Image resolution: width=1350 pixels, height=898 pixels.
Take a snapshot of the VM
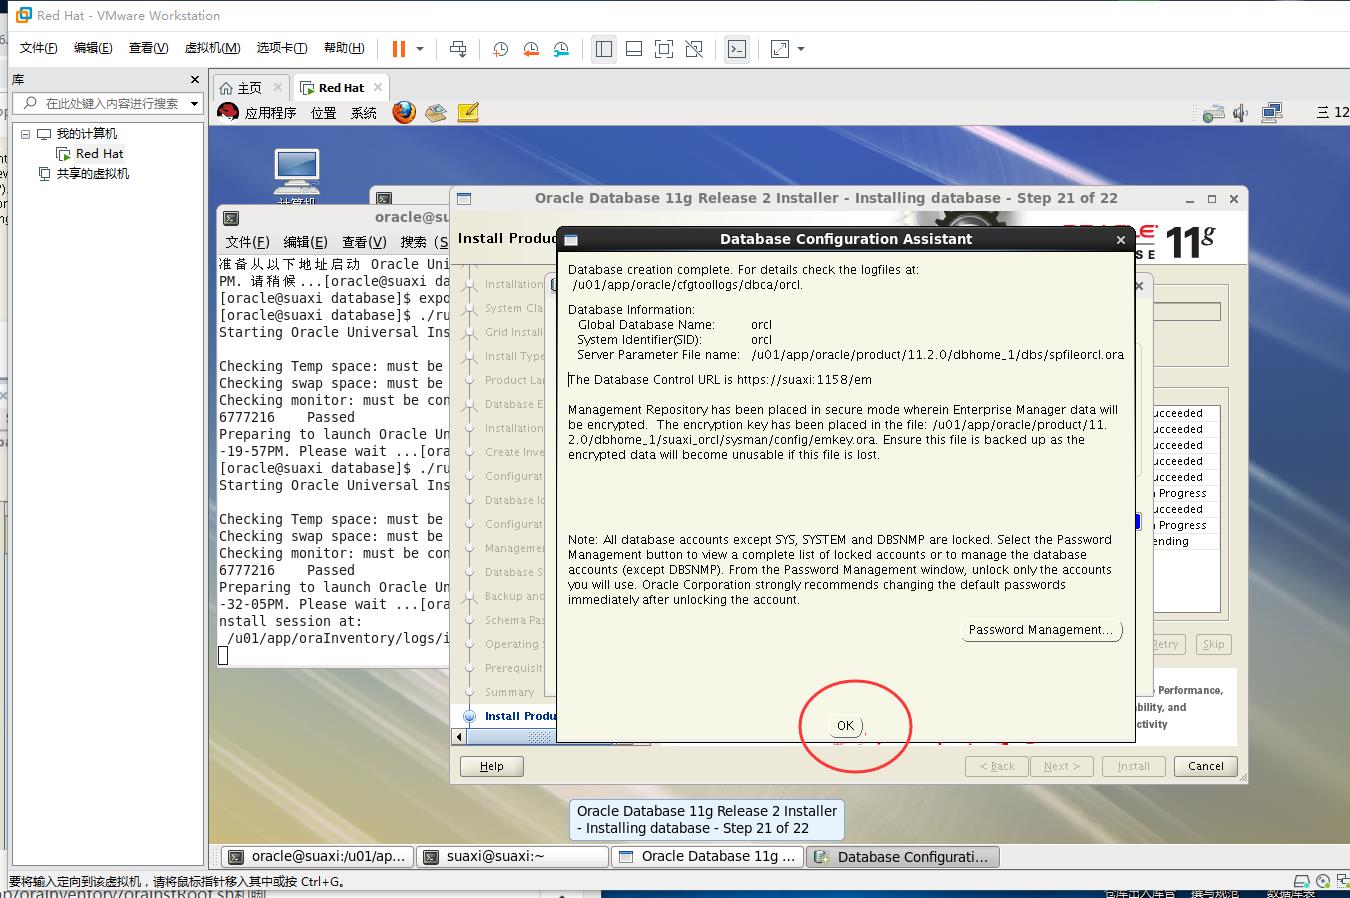pos(500,49)
